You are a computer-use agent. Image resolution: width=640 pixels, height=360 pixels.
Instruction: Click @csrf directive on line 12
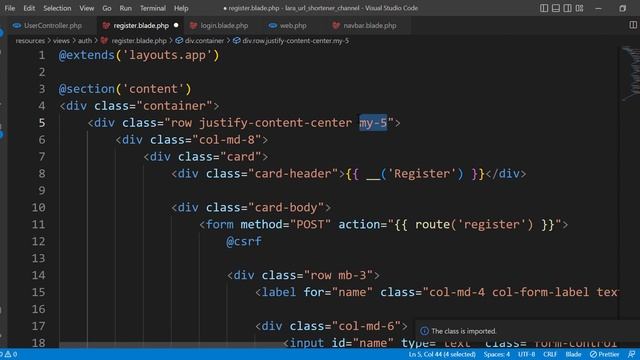tap(244, 242)
